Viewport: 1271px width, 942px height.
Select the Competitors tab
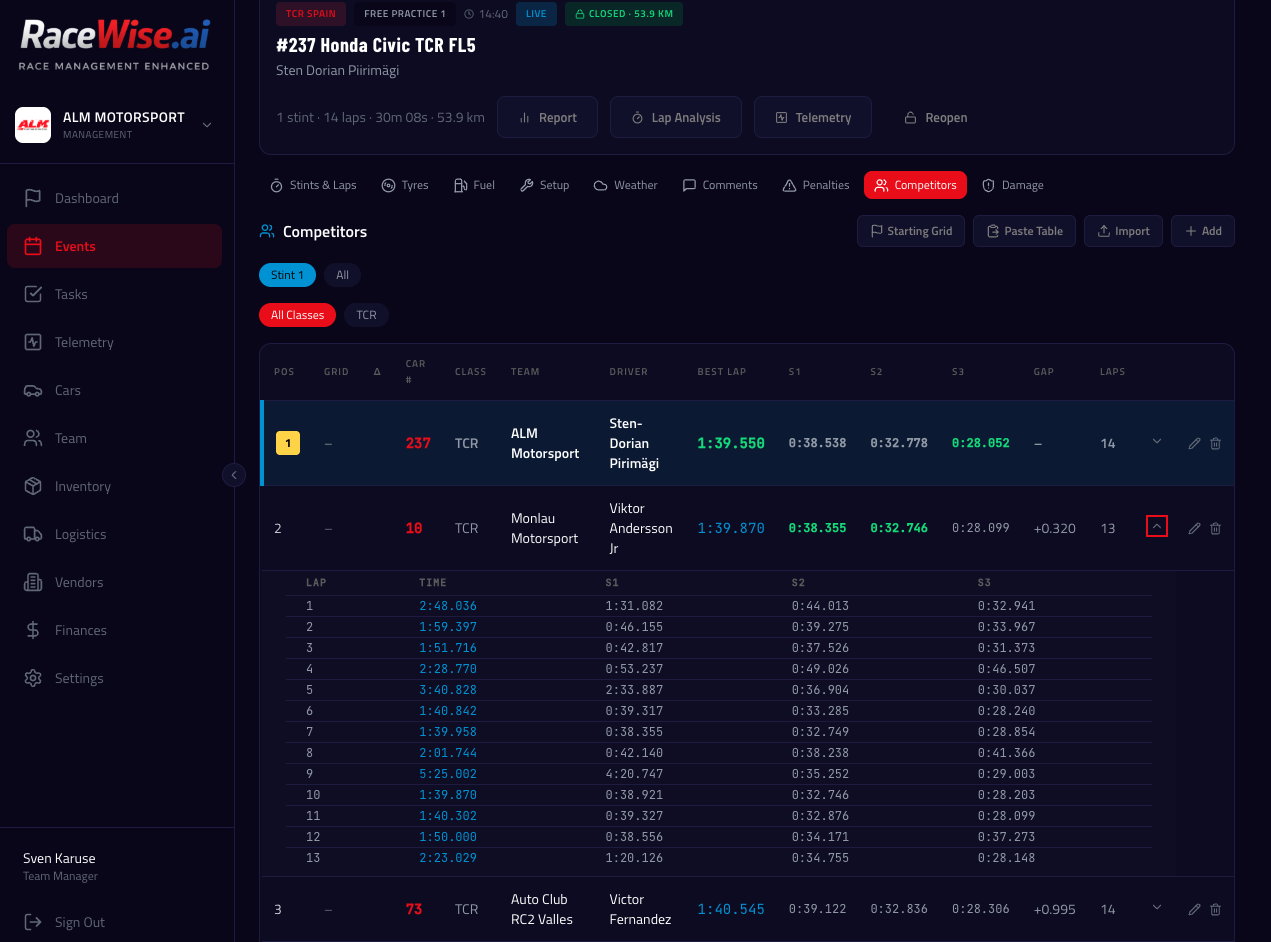click(915, 185)
